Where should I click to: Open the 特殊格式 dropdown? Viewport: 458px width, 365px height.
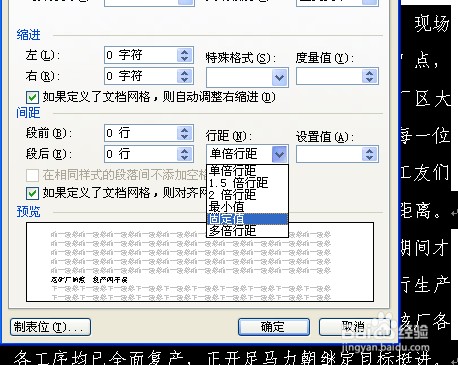pyautogui.click(x=279, y=78)
